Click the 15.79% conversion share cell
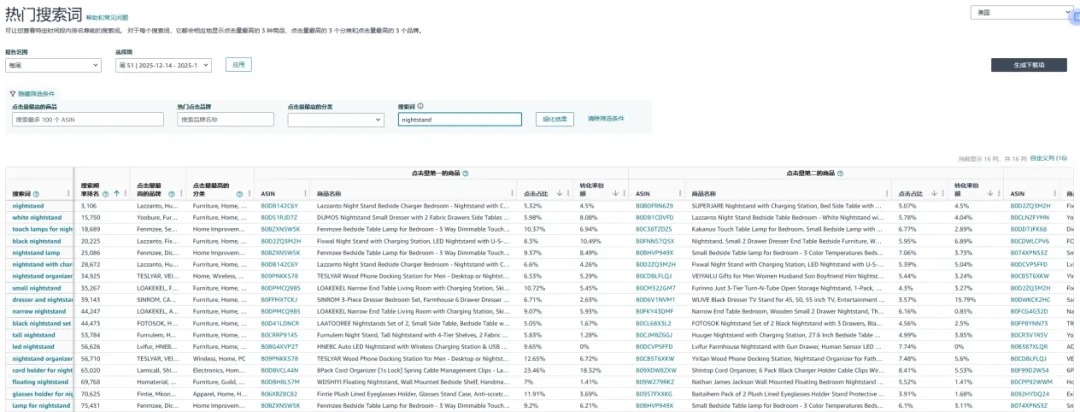The height and width of the screenshot is (412, 1080). [x=964, y=300]
